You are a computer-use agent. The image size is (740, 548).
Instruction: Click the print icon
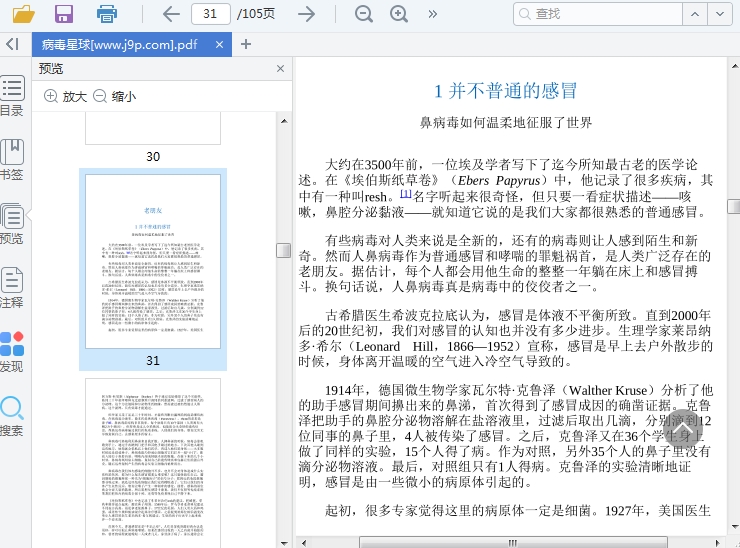107,14
